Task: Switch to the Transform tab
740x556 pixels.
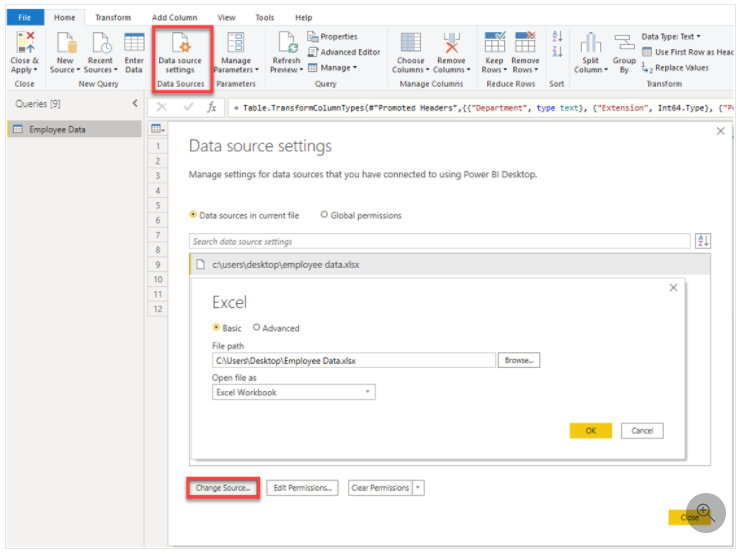Action: [113, 17]
